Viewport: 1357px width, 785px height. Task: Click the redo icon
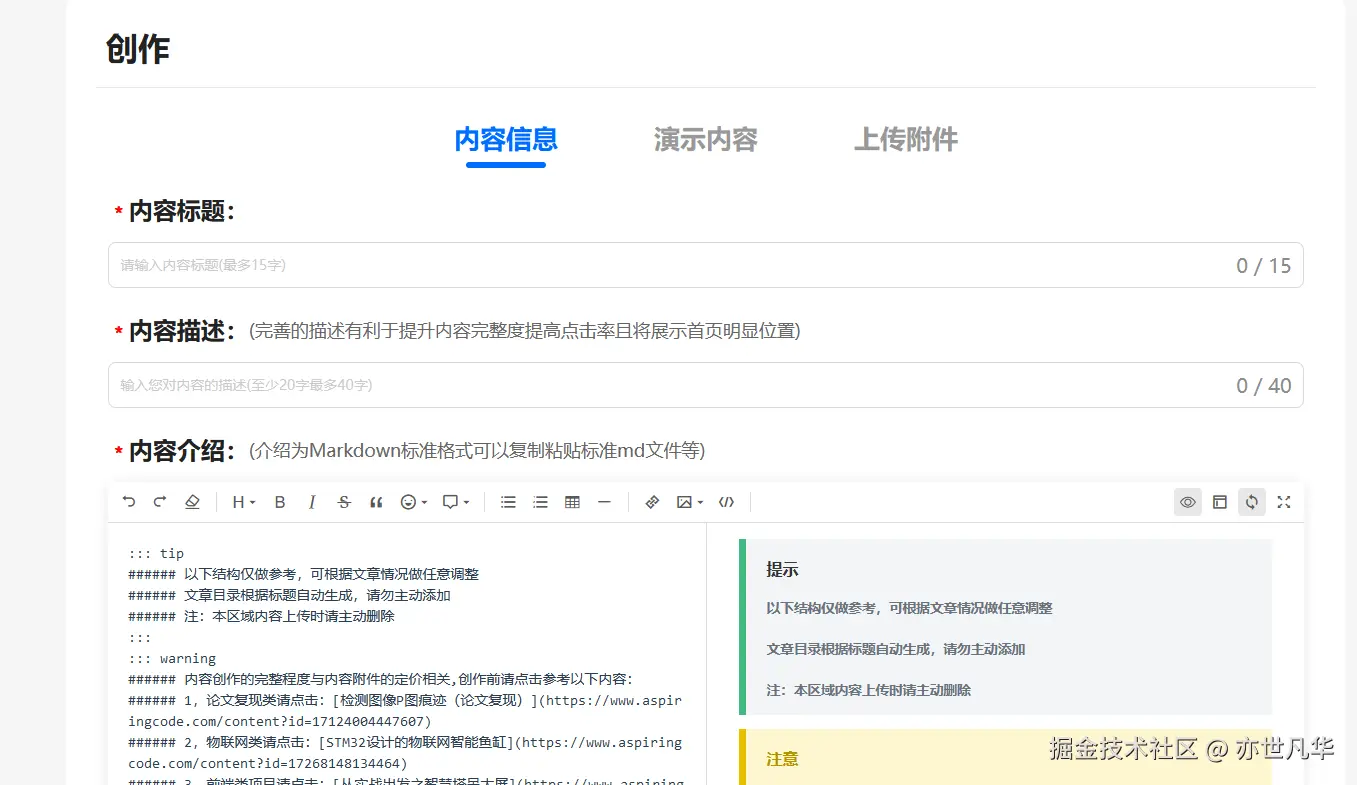point(160,501)
